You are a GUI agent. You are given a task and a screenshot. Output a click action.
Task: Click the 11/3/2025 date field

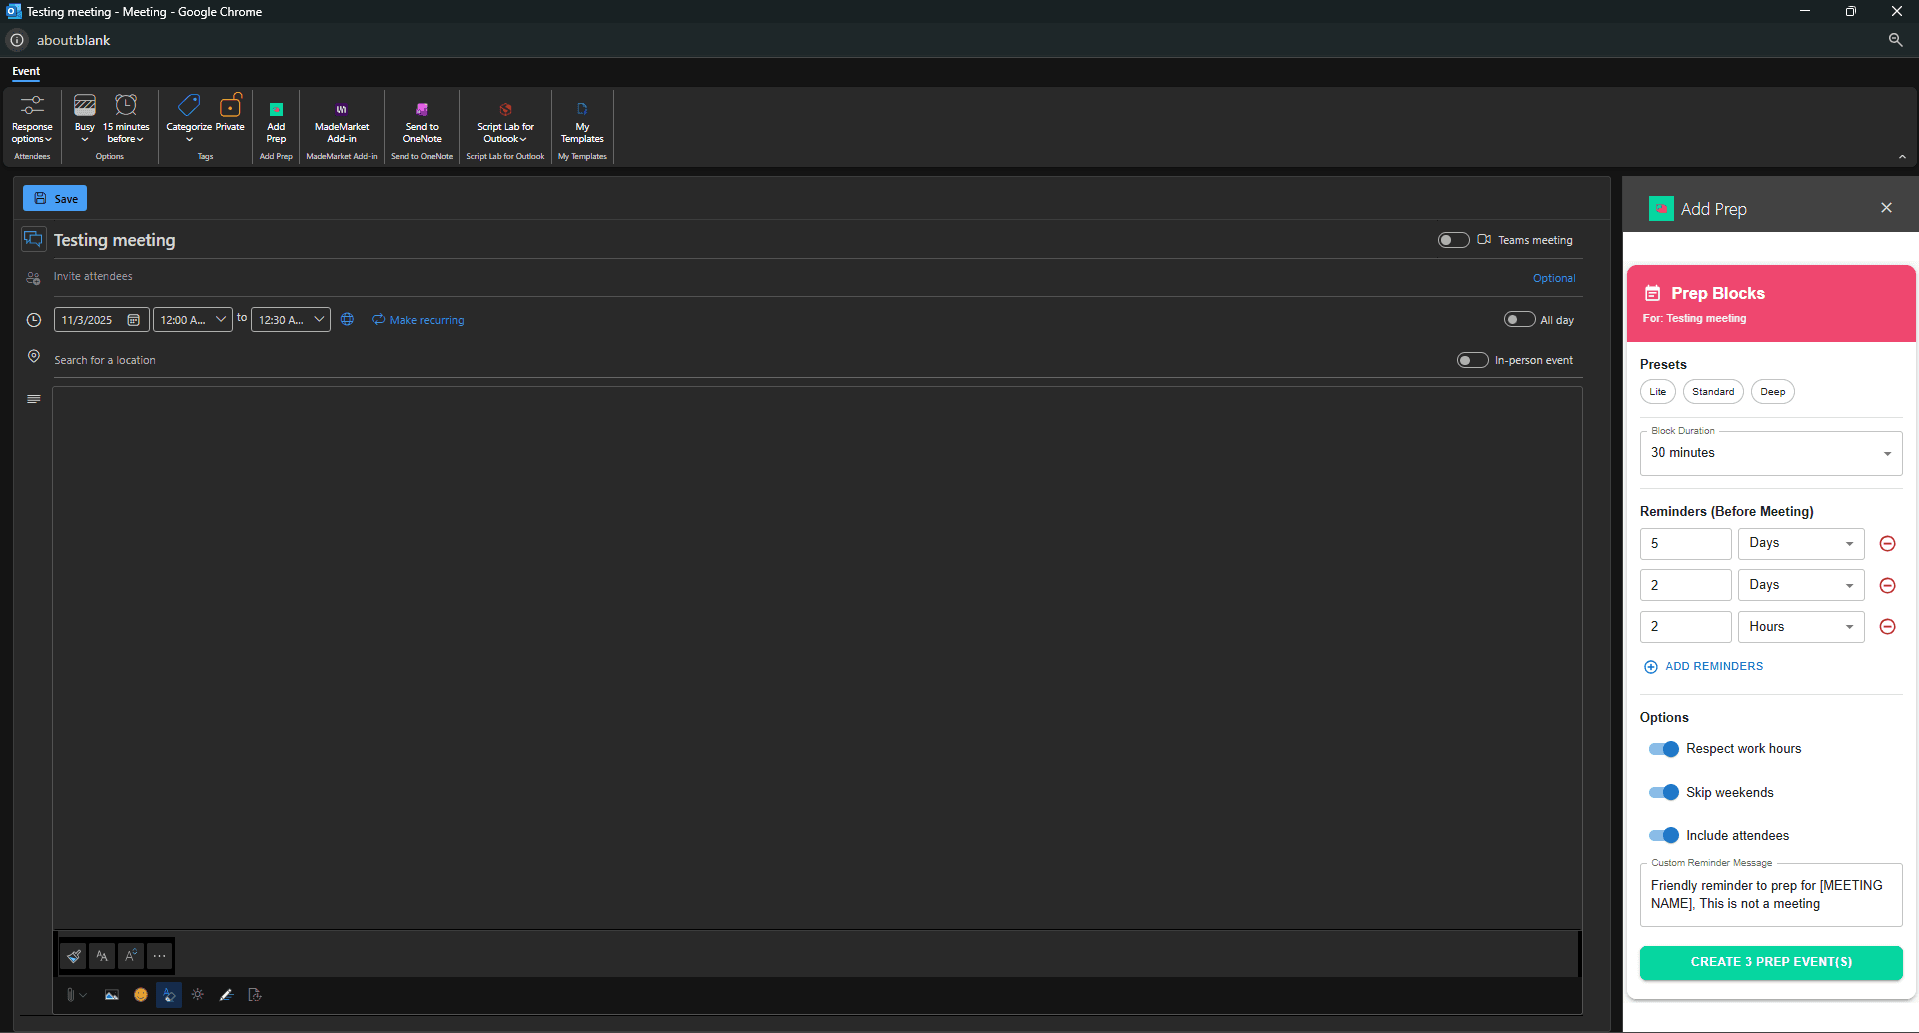101,320
